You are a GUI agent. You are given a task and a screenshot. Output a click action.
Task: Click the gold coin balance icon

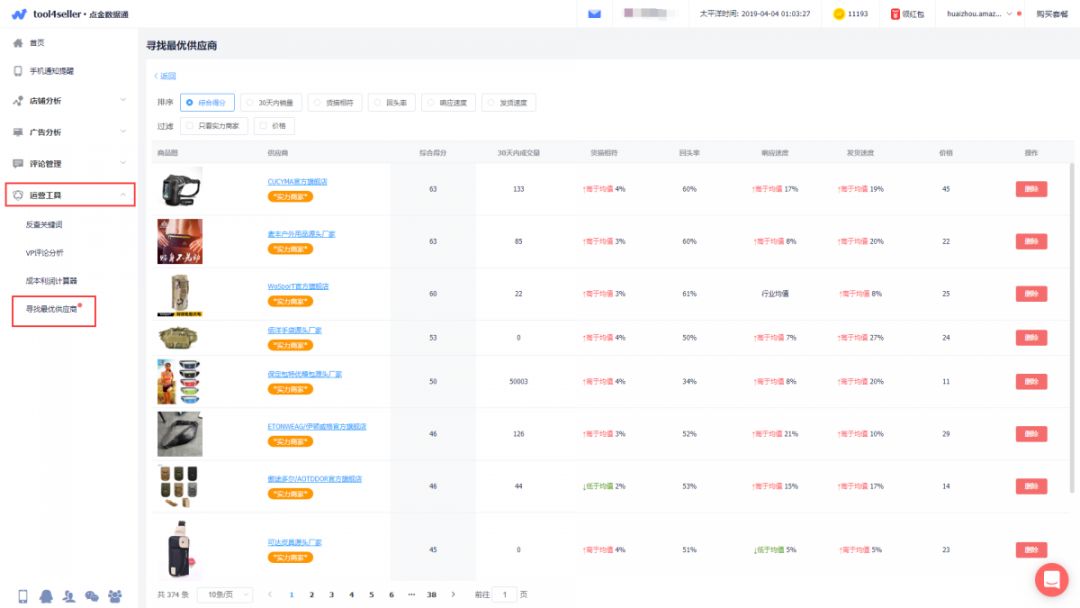point(838,14)
